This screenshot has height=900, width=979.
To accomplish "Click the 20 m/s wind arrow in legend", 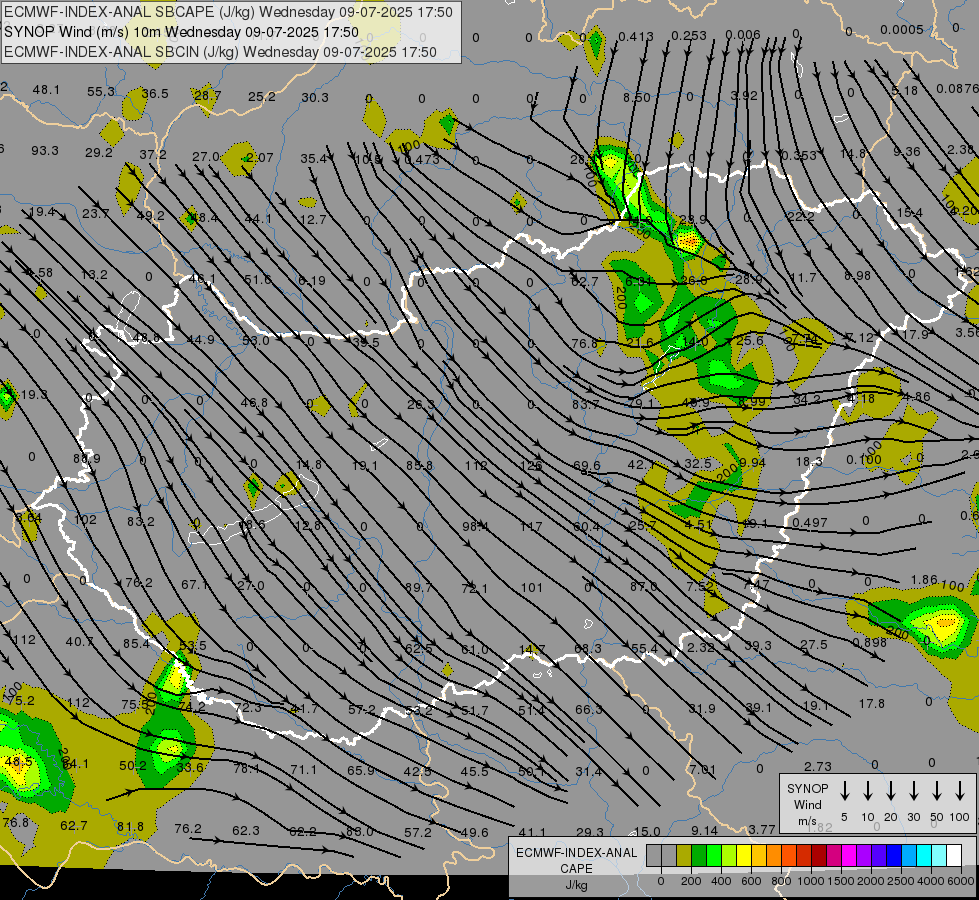I will click(891, 791).
